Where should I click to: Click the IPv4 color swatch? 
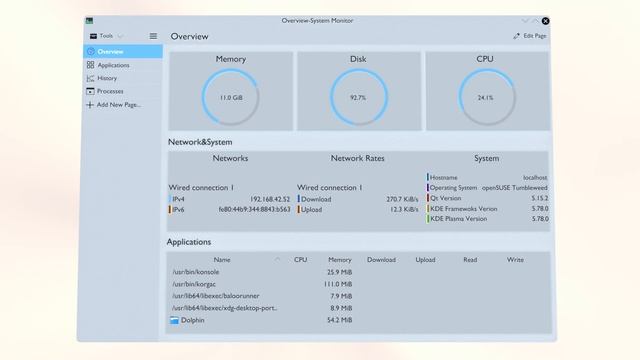click(170, 199)
